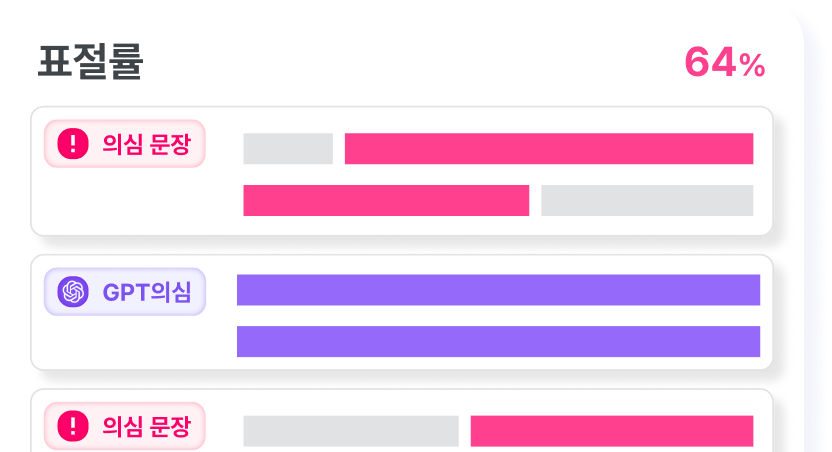Viewport: 832px width, 452px height.
Task: Pick the pink bar in the bottom 의심 문장 card
Action: tap(611, 431)
